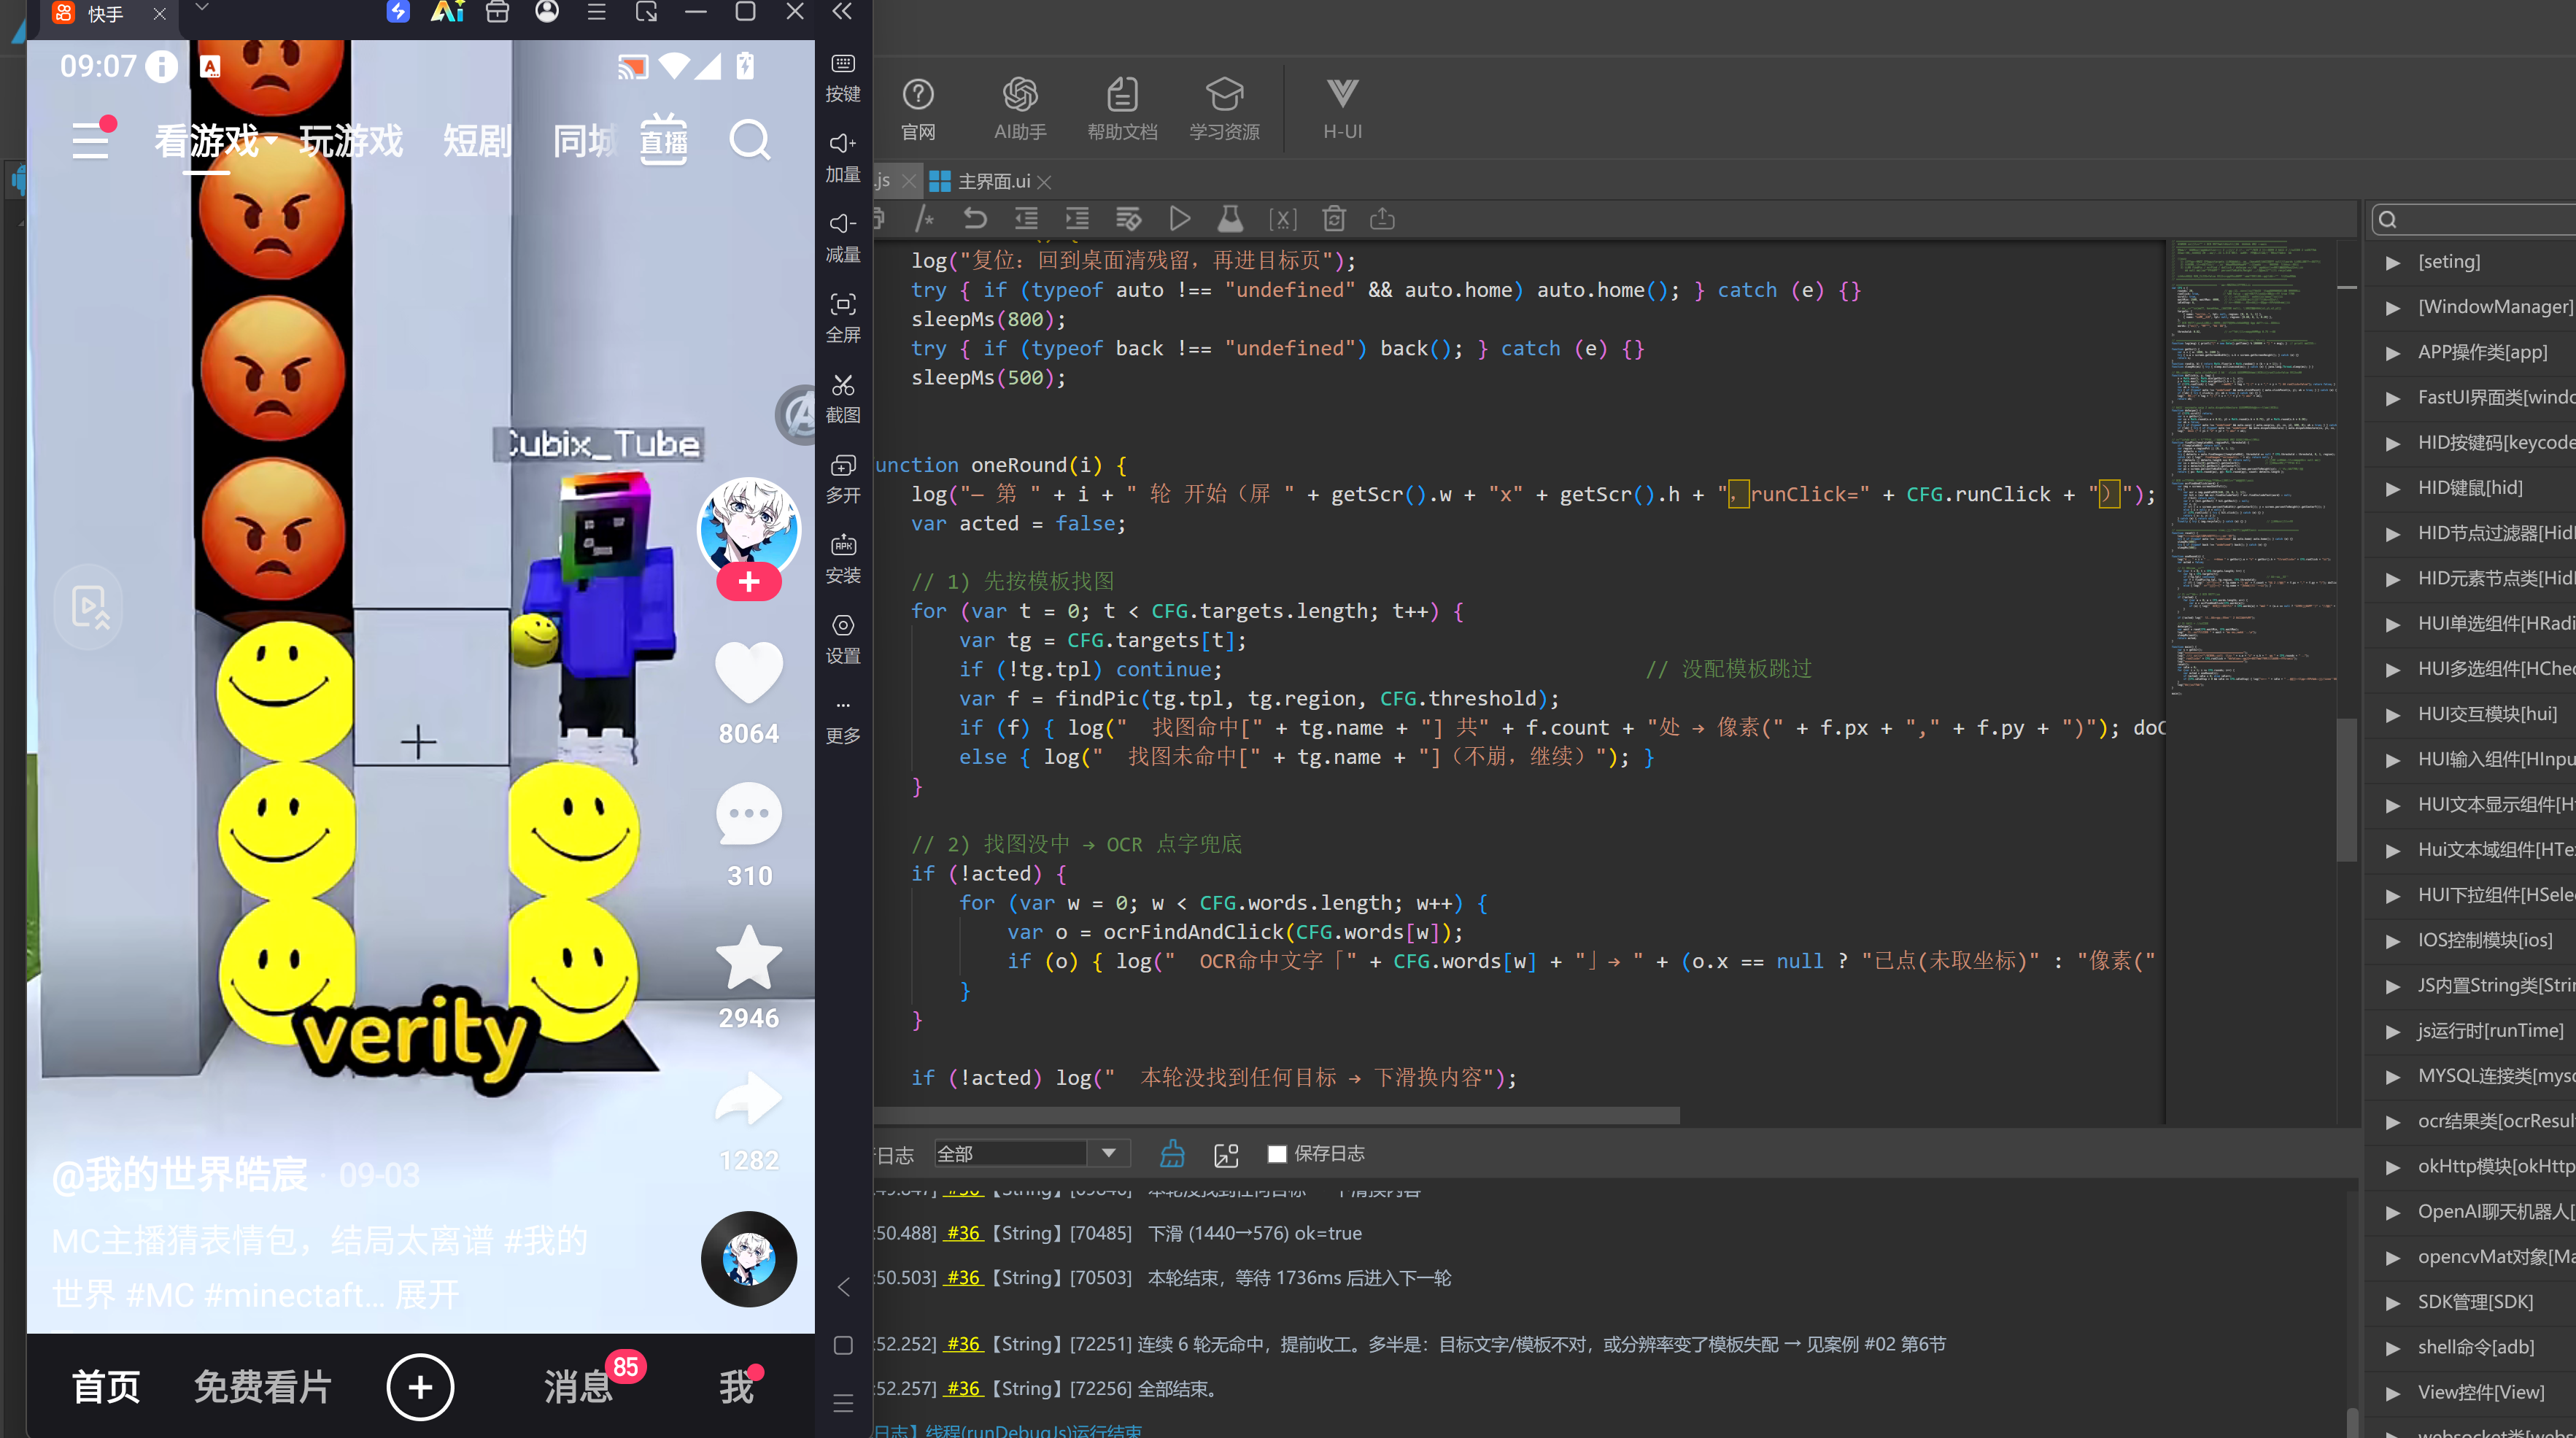
Task: Open the 免费看片 bottom tab
Action: click(x=263, y=1386)
